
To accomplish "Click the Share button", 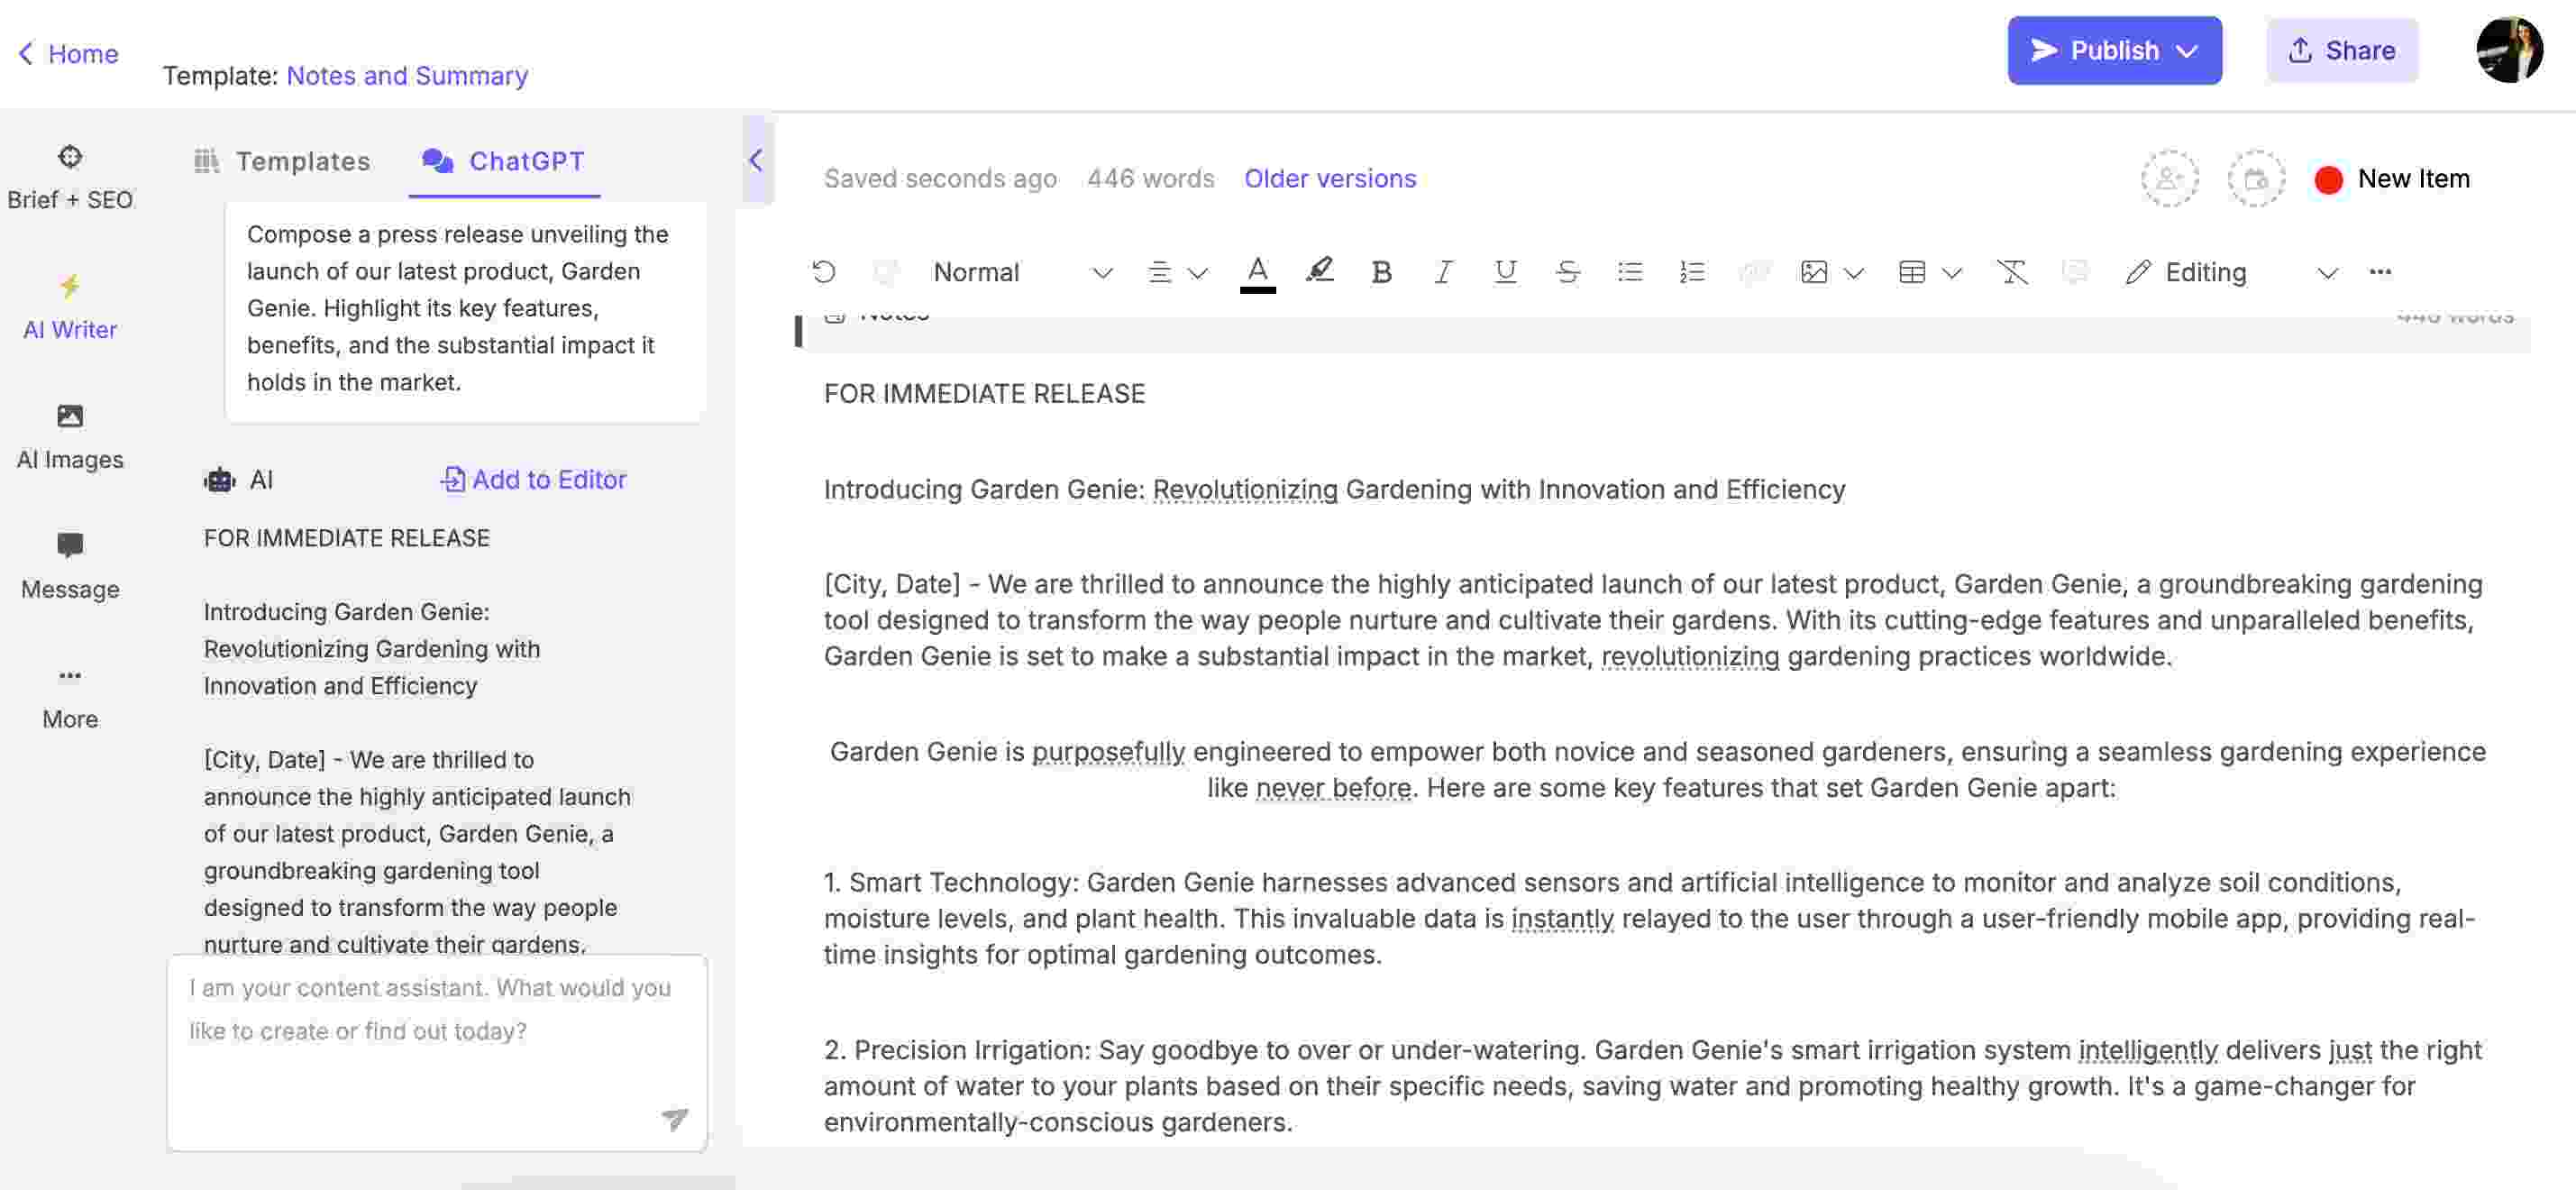I will pyautogui.click(x=2341, y=50).
